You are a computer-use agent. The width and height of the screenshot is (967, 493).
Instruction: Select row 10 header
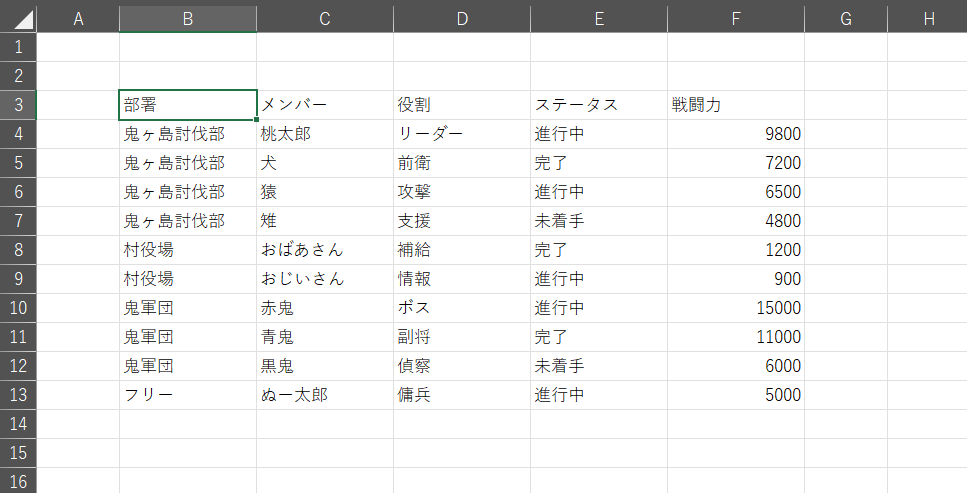pyautogui.click(x=18, y=308)
